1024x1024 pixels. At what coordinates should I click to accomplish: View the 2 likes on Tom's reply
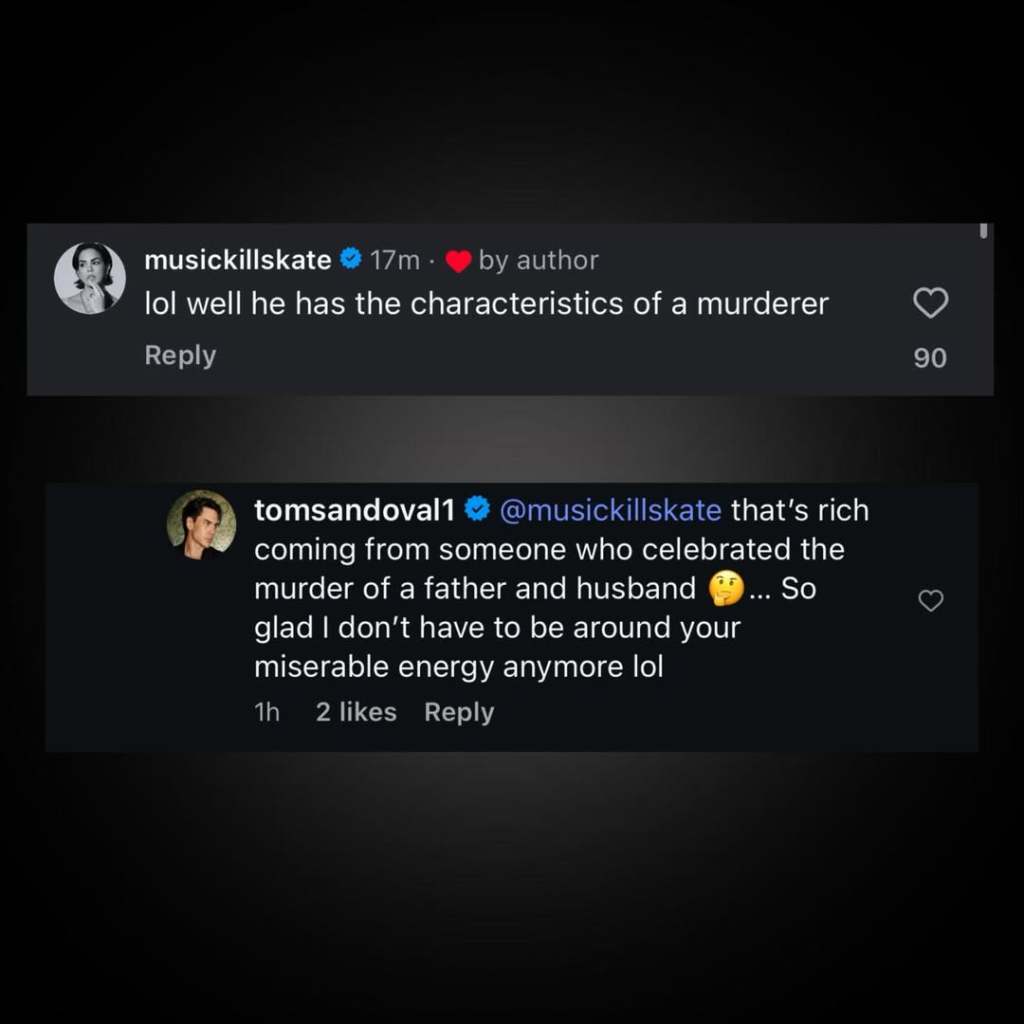tap(355, 712)
